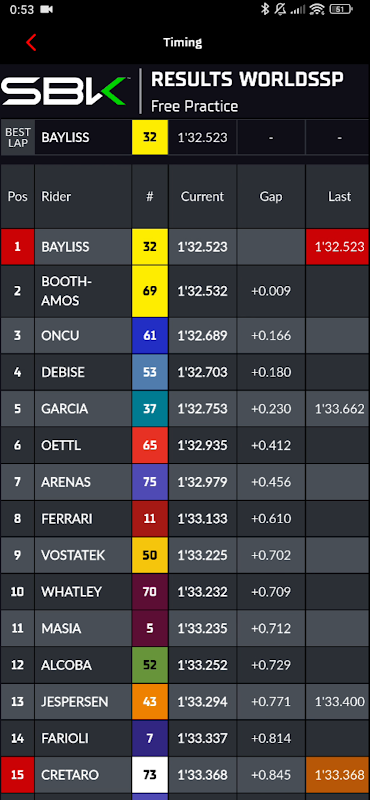This screenshot has height=800, width=370.
Task: Tap the WiFi status icon
Action: pos(317,9)
